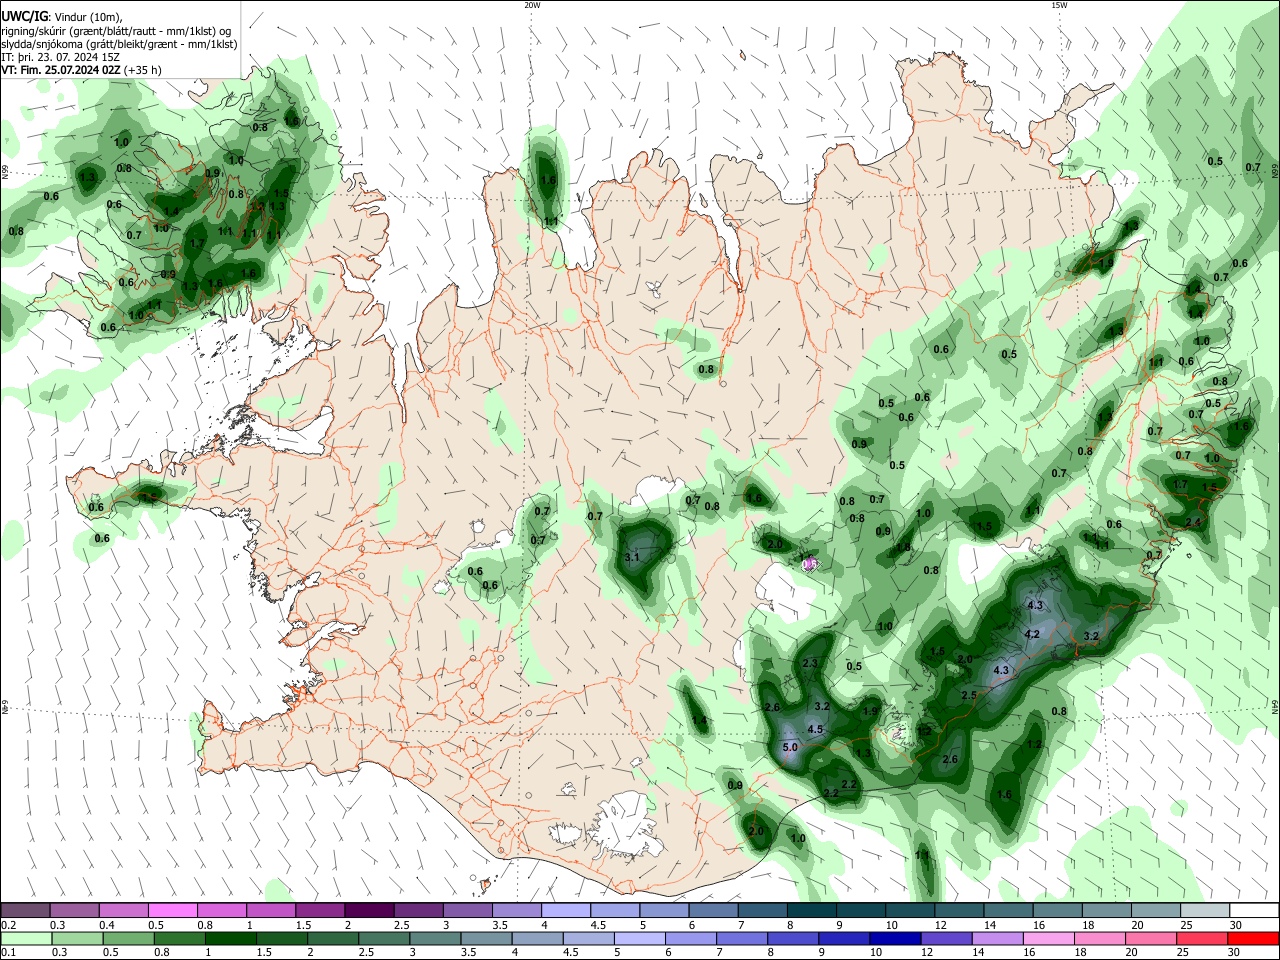The width and height of the screenshot is (1280, 960).
Task: Click the darkest green lower swatch between 1 and 1.5
Action: pos(230,938)
